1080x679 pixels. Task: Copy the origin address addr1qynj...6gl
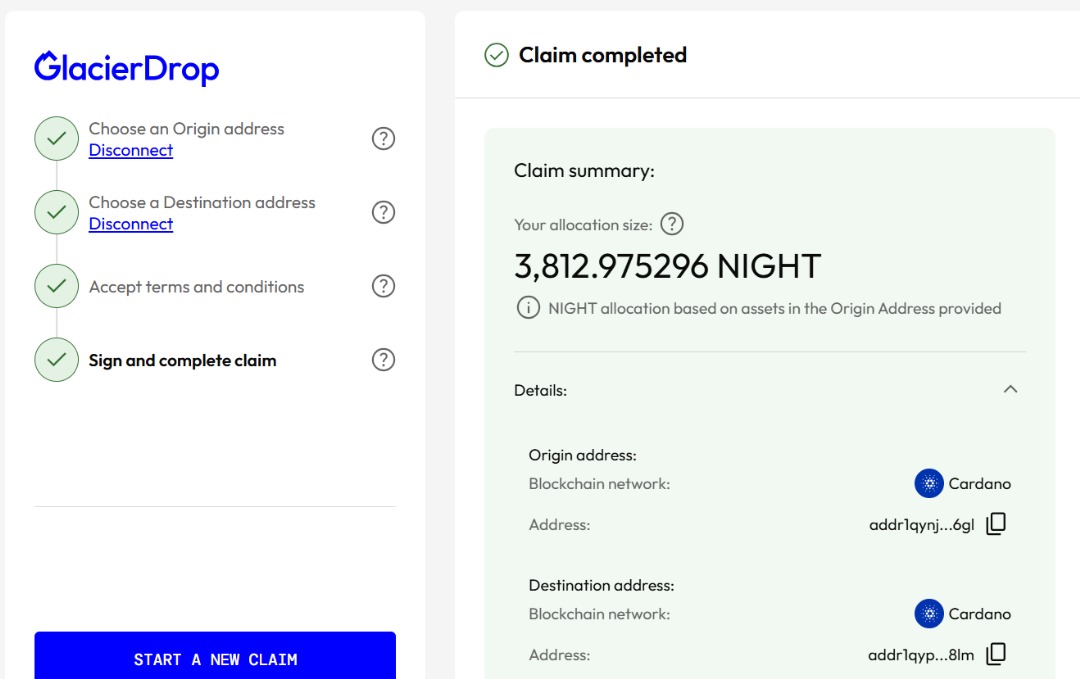click(x=996, y=524)
